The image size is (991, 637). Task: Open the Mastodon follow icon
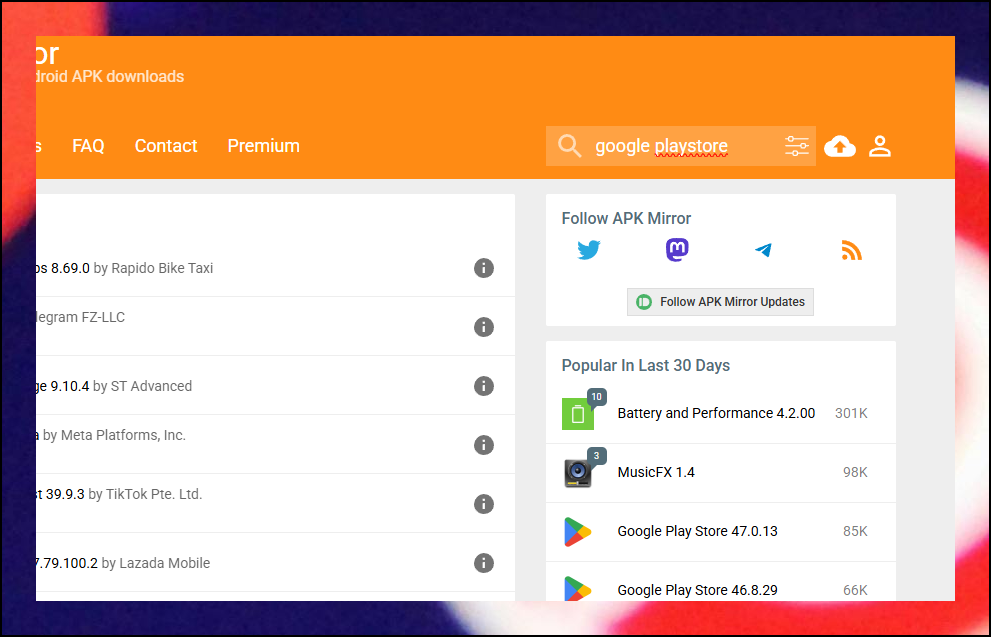click(677, 250)
